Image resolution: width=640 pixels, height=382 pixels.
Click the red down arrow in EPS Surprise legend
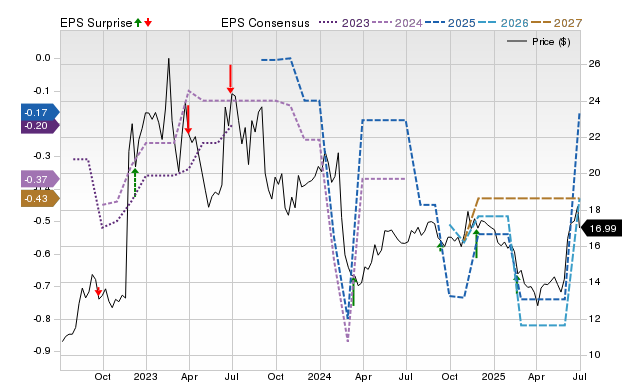point(148,23)
